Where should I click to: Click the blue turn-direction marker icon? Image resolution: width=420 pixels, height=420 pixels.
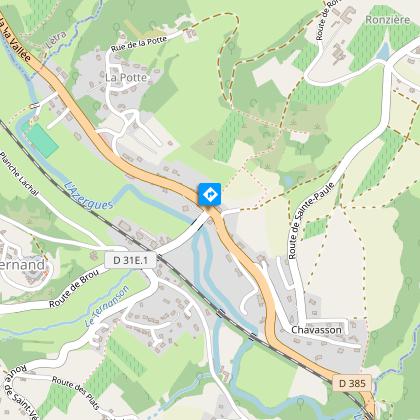(210, 194)
